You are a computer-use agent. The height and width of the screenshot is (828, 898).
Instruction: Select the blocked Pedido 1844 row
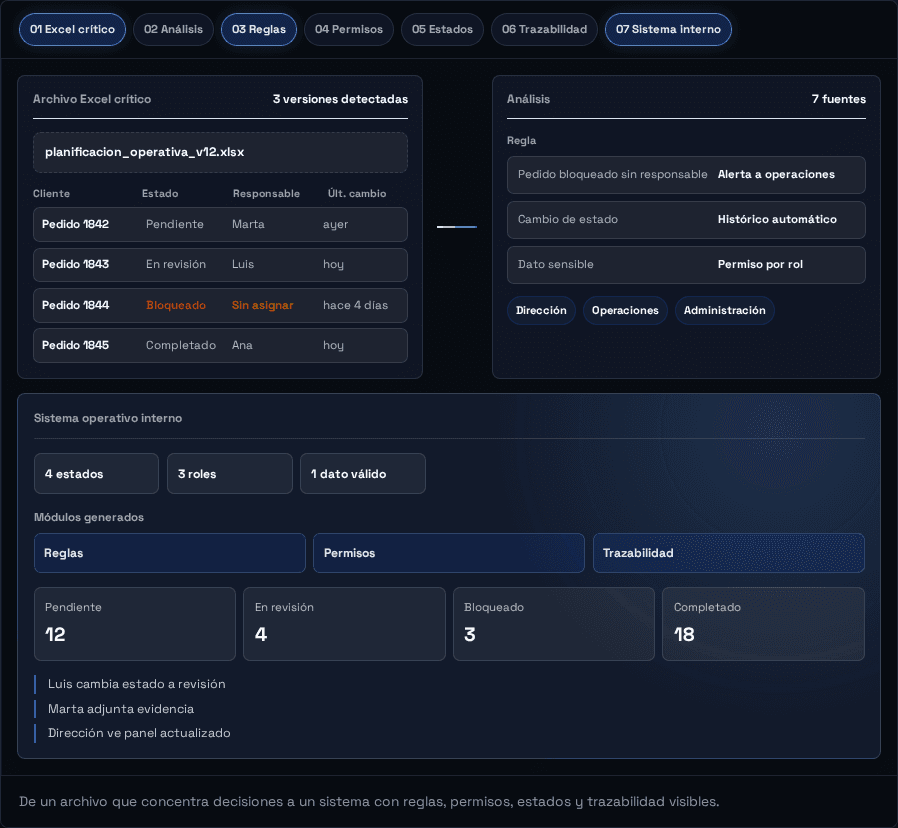tap(220, 305)
